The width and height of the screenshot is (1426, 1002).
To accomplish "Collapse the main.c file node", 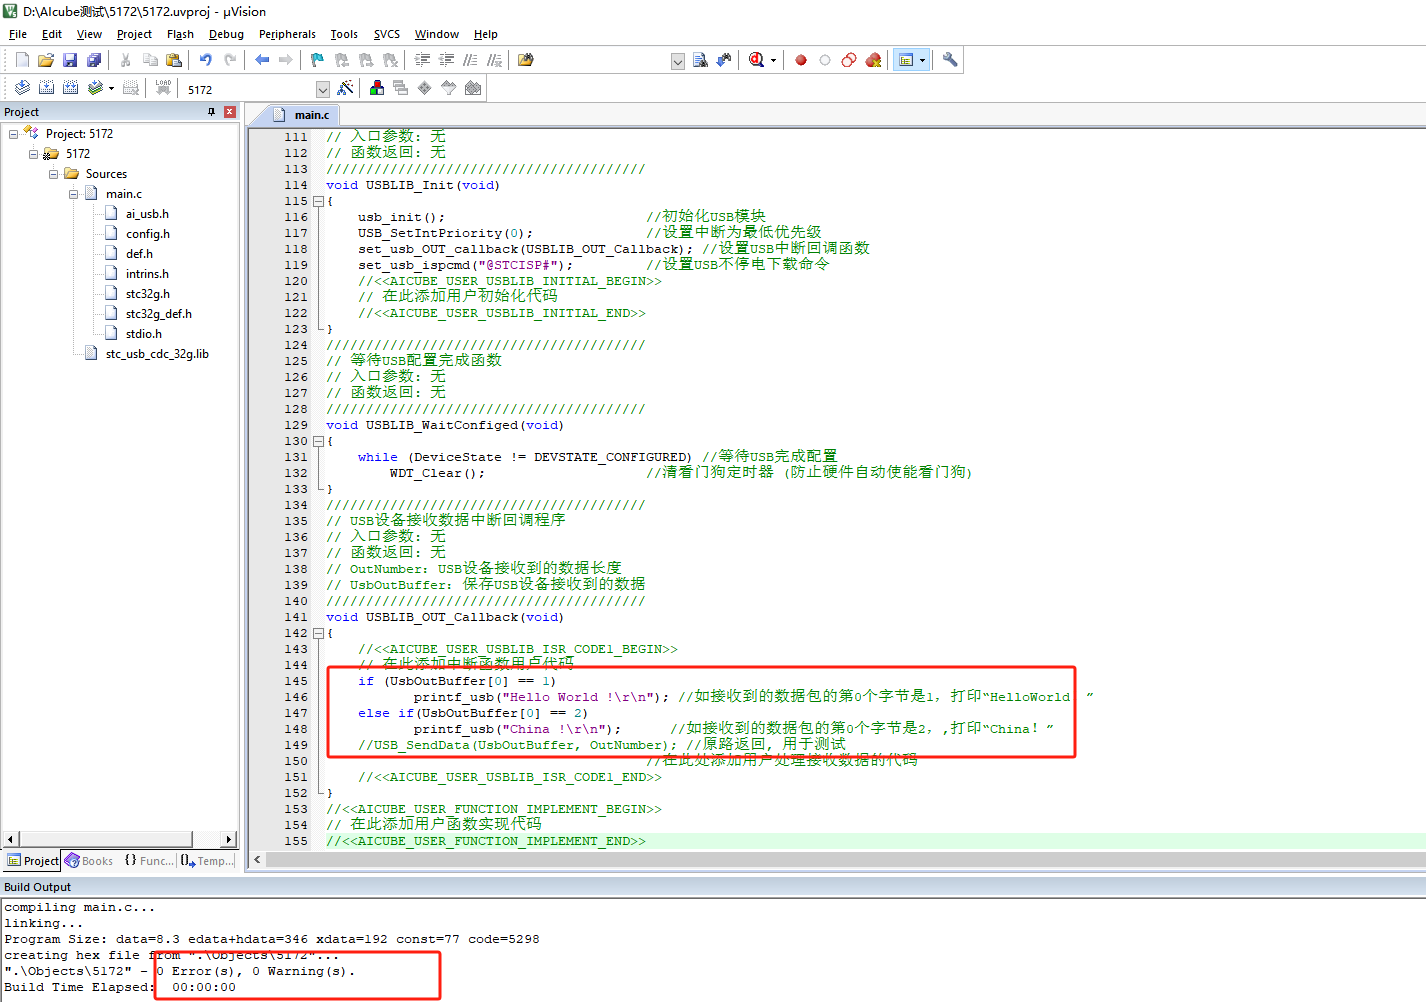I will click(x=73, y=193).
